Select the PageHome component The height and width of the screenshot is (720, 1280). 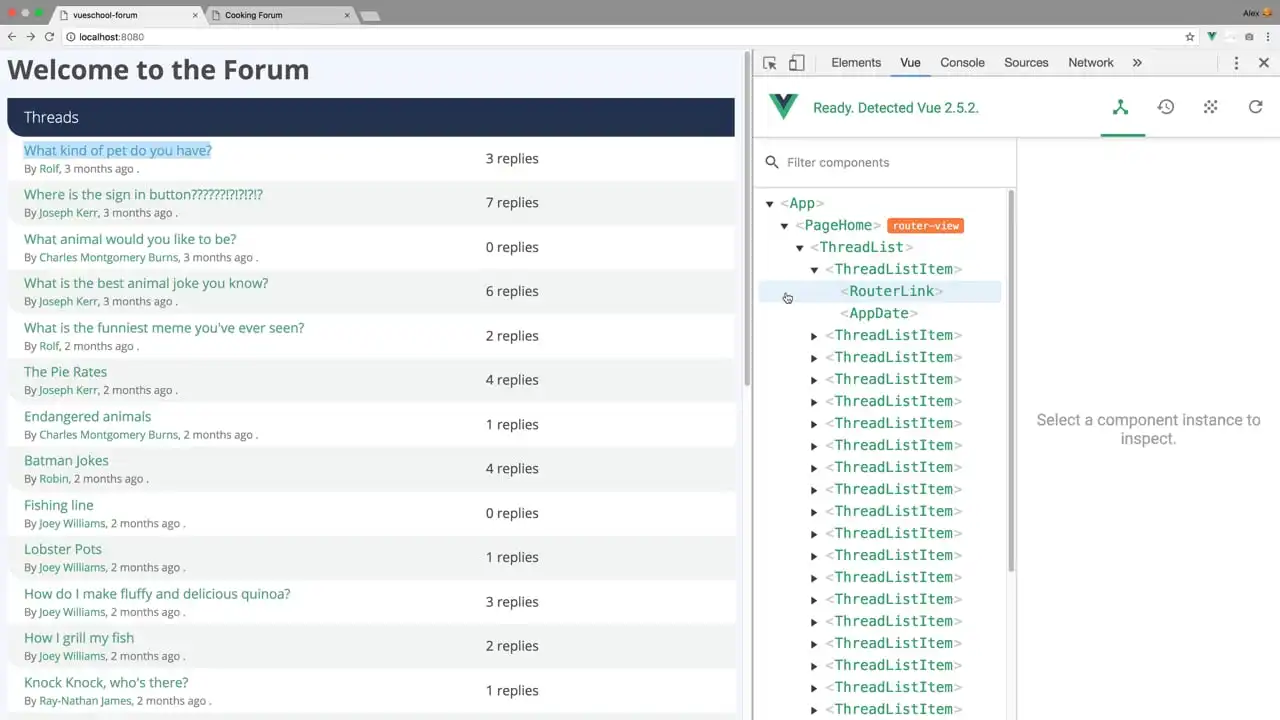click(838, 225)
